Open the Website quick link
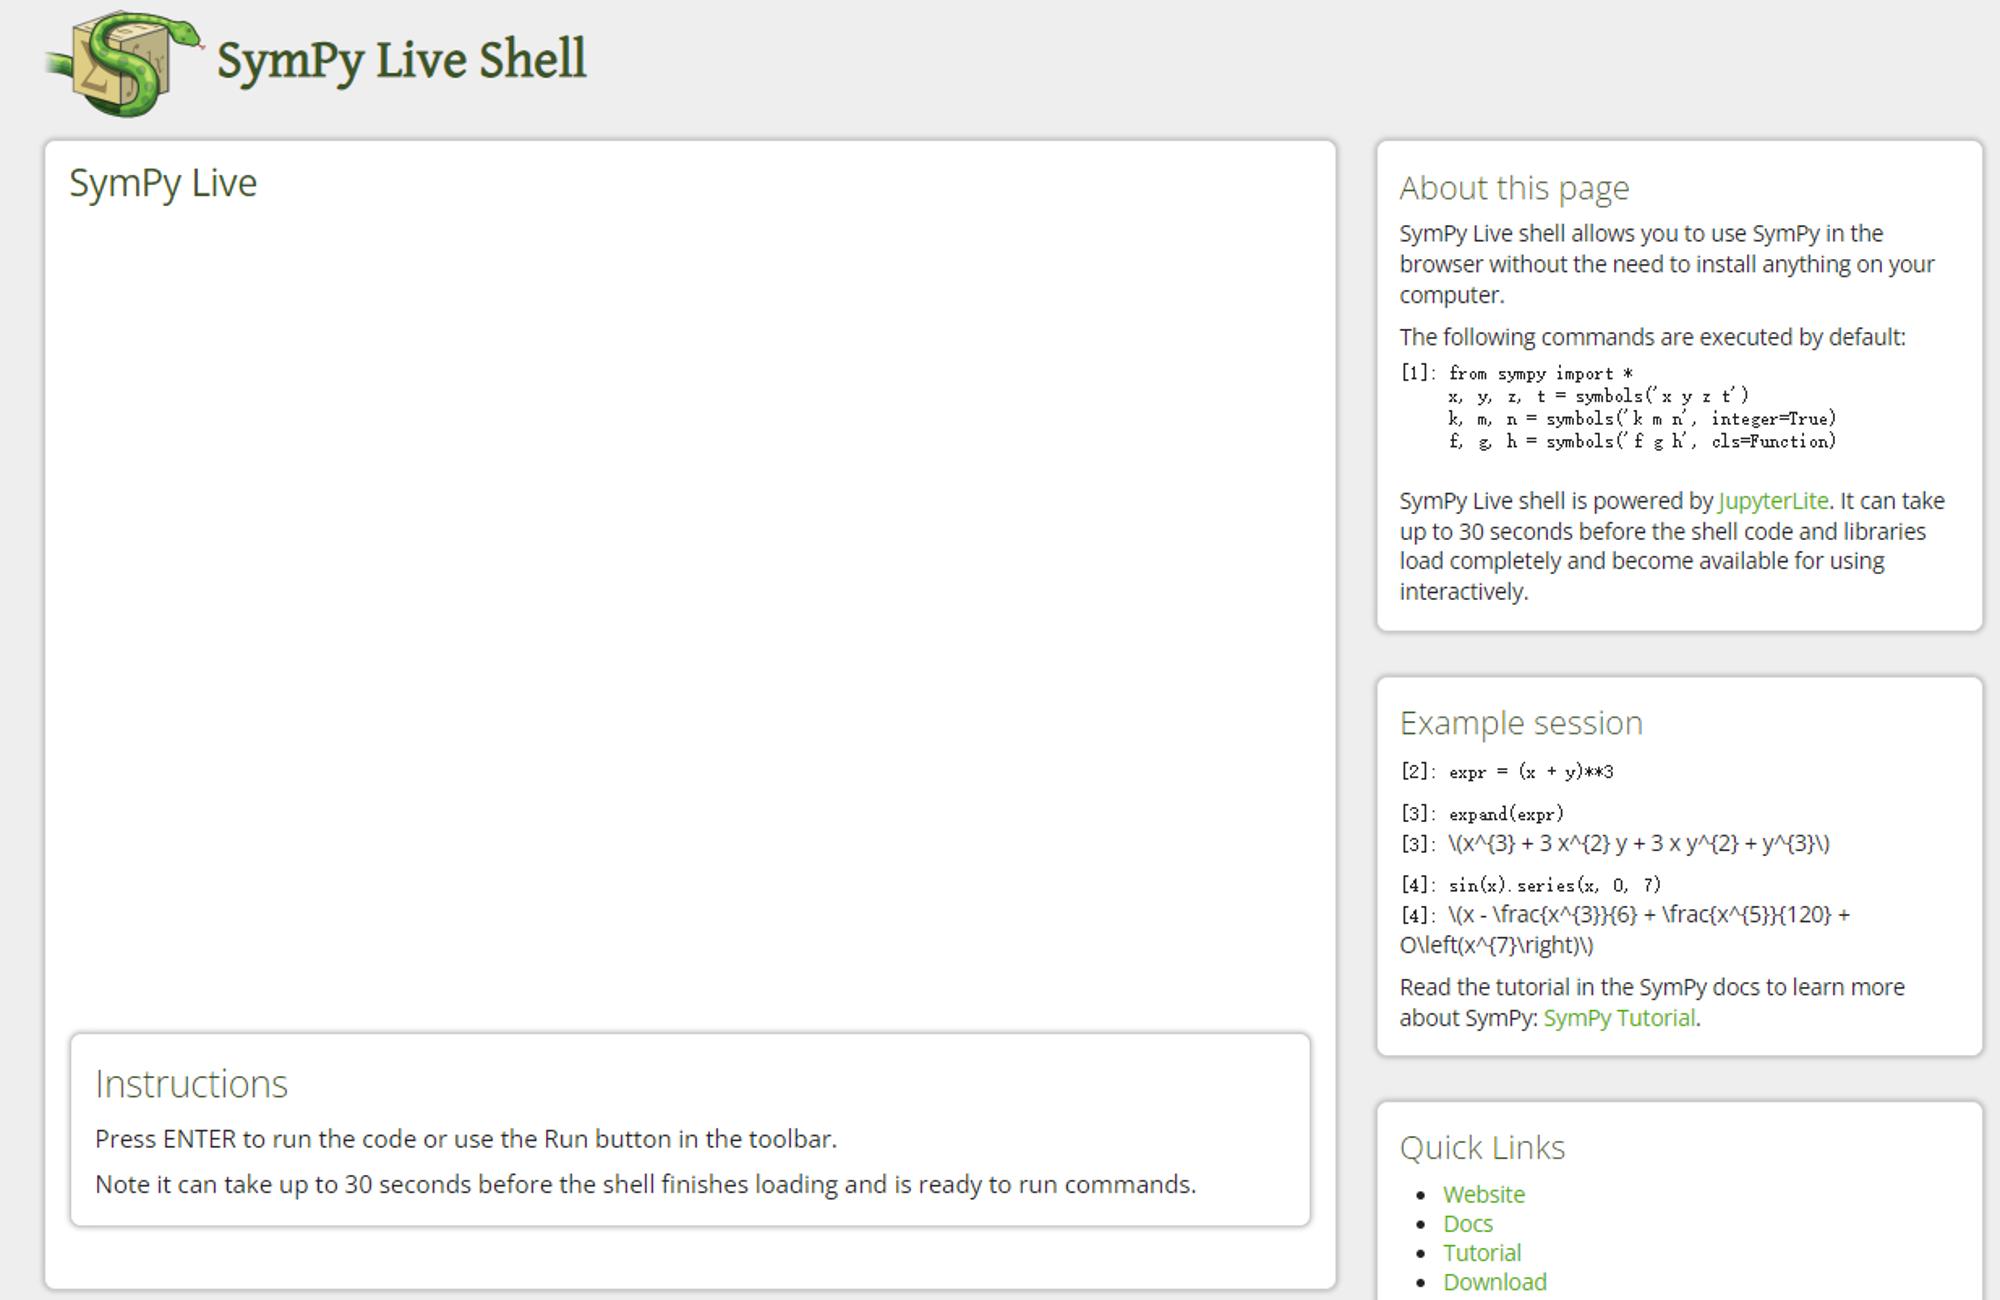2000x1300 pixels. click(x=1484, y=1194)
